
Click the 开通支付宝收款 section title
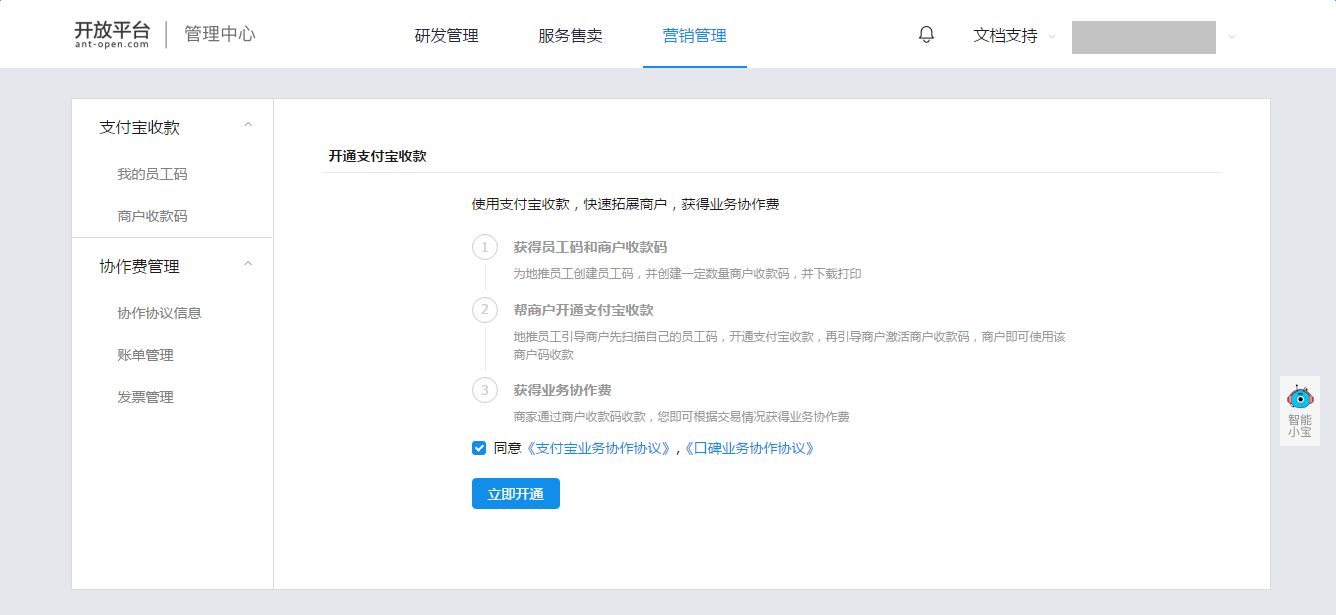click(x=378, y=156)
